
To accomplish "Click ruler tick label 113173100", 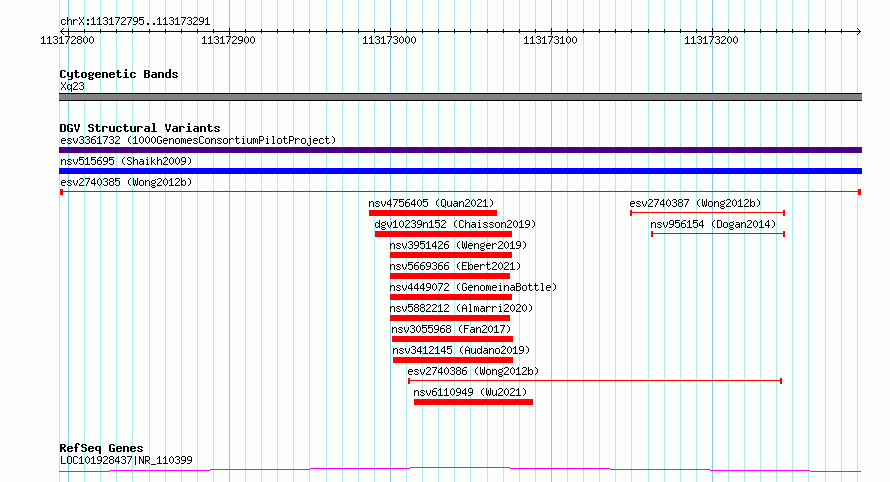I will pyautogui.click(x=550, y=40).
